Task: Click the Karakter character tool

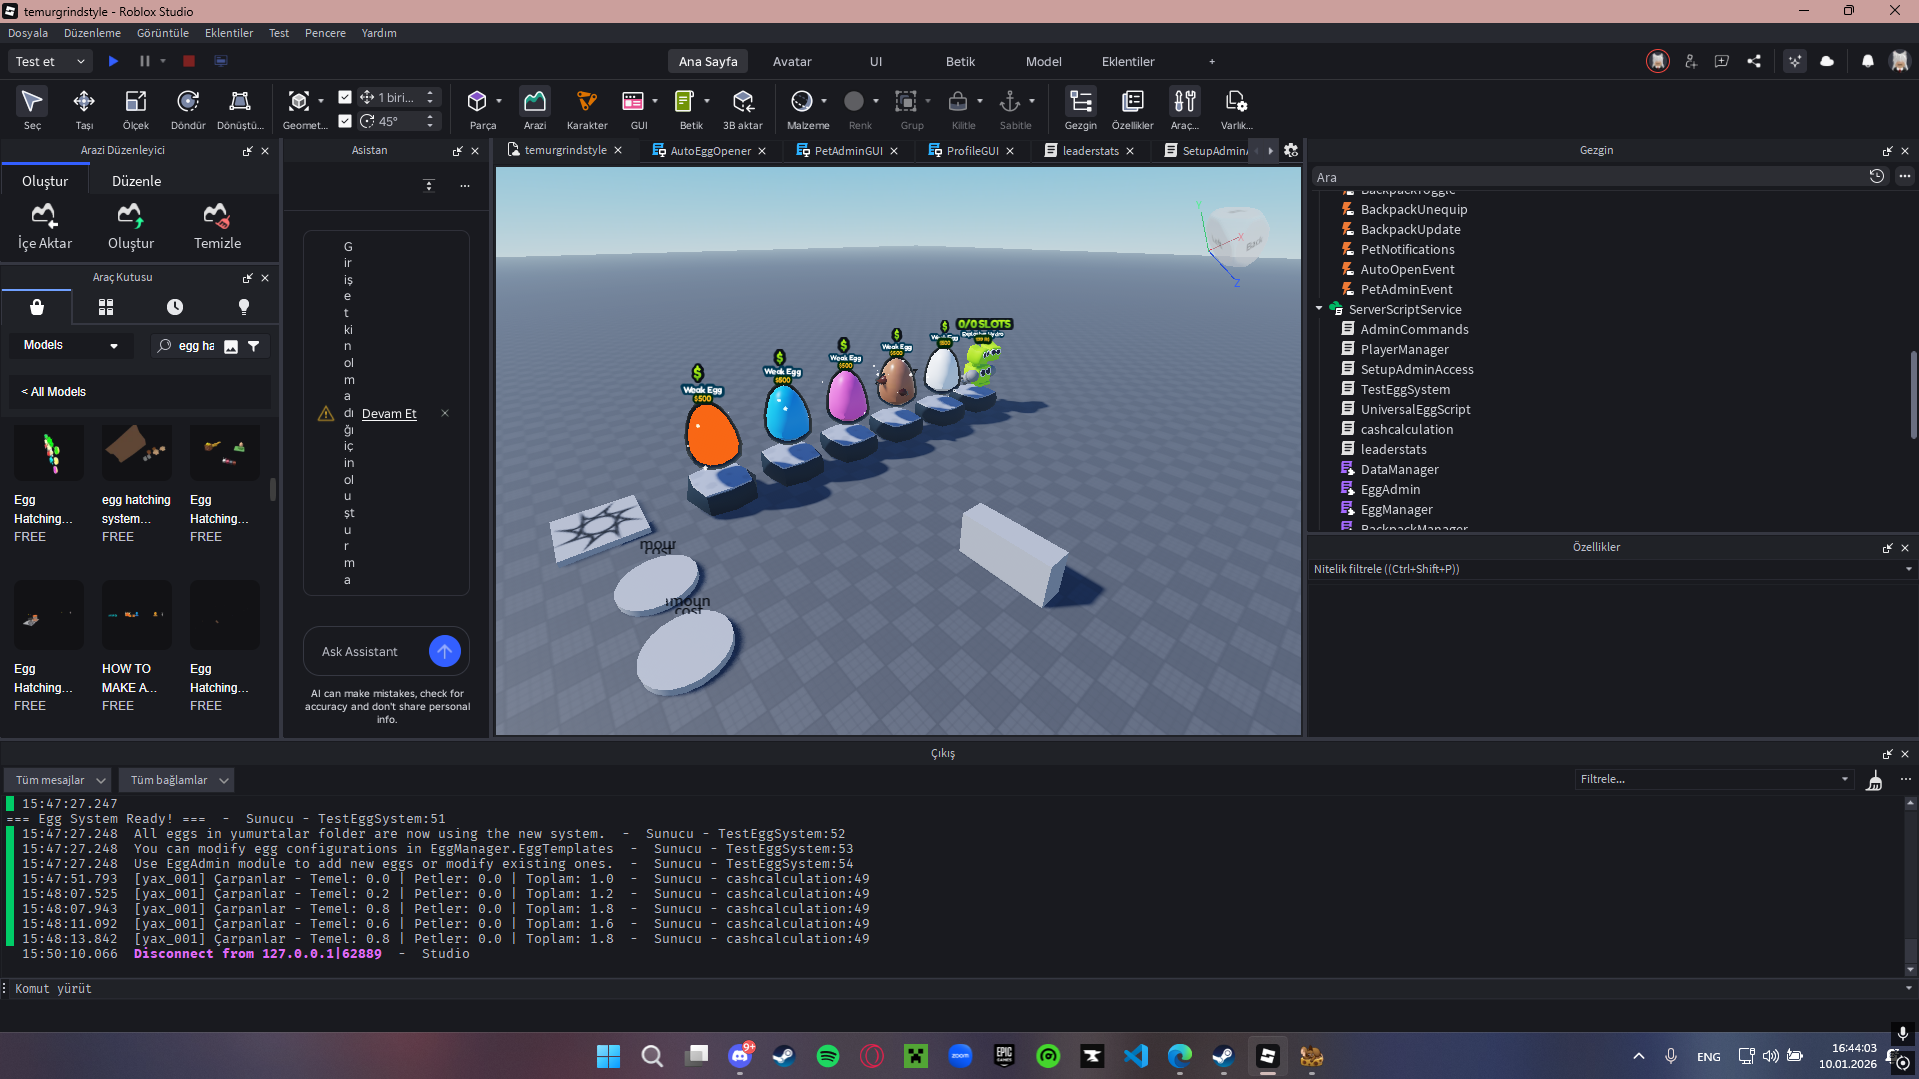Action: pyautogui.click(x=587, y=108)
